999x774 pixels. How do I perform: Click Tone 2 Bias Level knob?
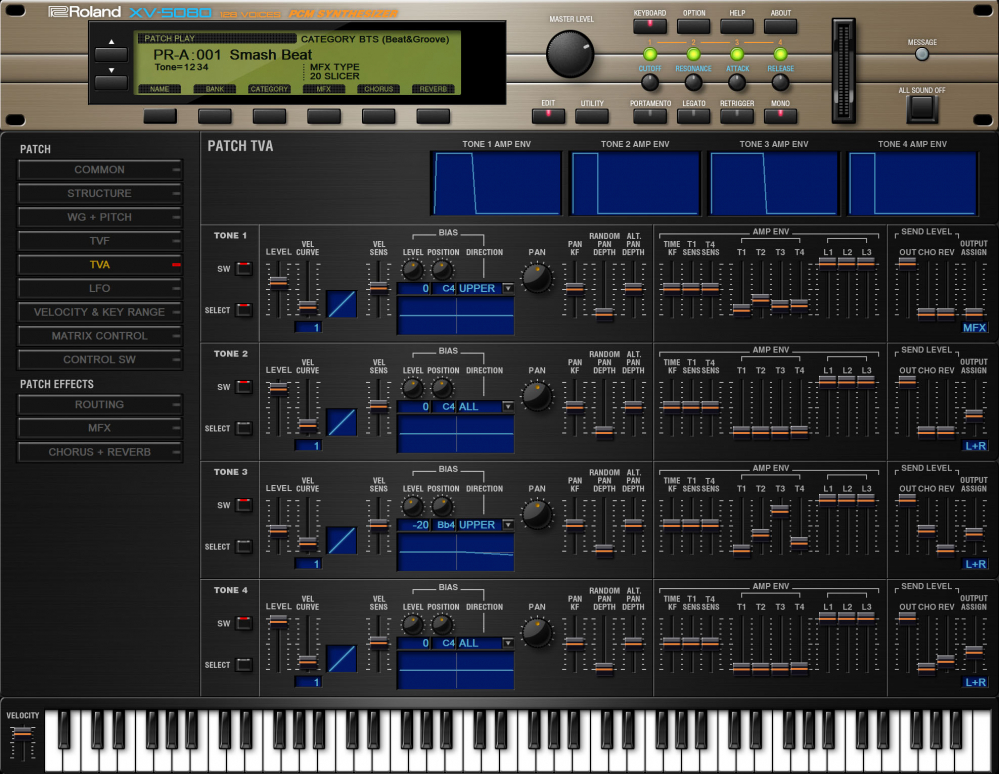click(x=412, y=388)
